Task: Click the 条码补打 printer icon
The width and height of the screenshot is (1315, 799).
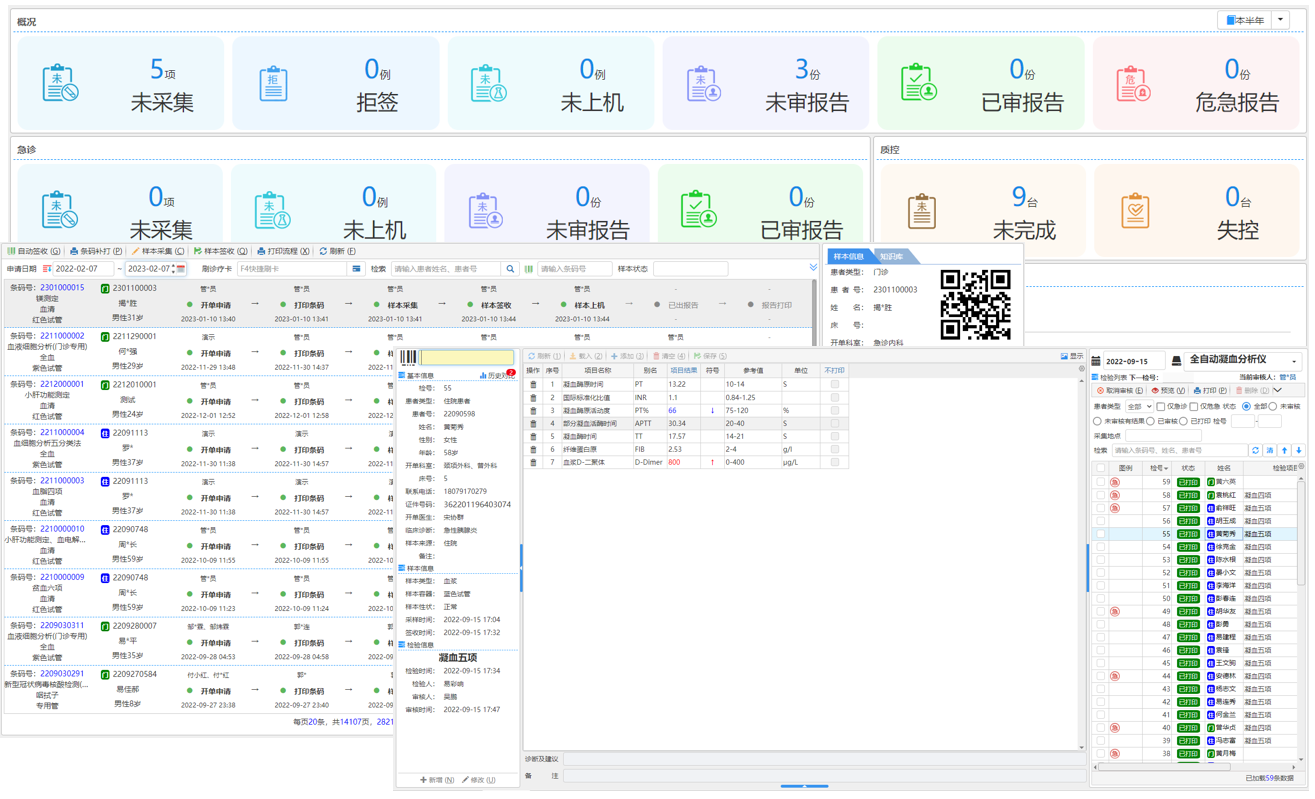Action: coord(74,251)
